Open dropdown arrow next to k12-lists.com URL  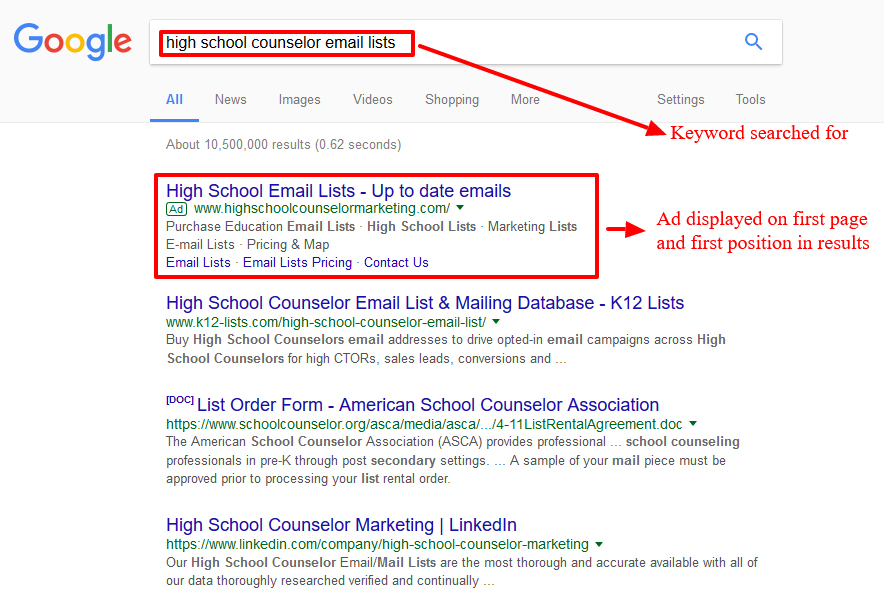(x=496, y=322)
